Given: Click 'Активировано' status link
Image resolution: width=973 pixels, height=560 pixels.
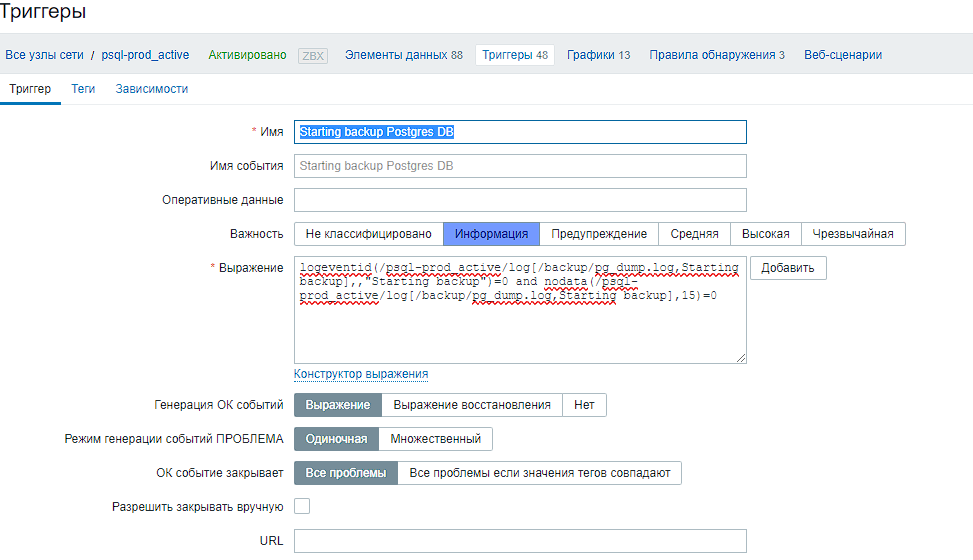Looking at the screenshot, I should click(x=247, y=55).
